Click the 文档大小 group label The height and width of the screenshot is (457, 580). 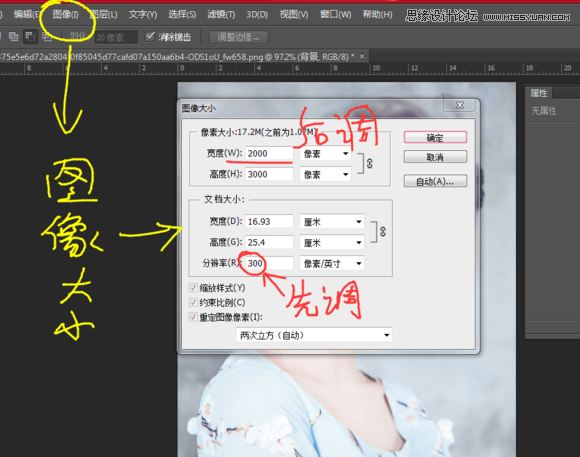(224, 199)
